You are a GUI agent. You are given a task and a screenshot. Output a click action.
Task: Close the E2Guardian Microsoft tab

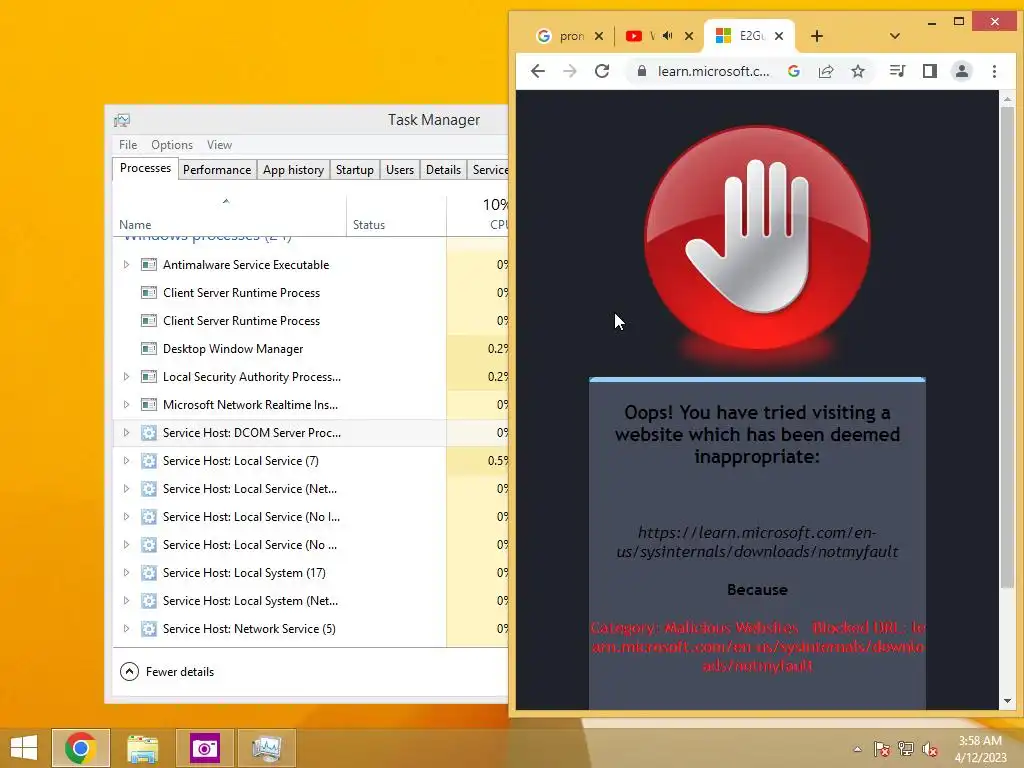779,36
